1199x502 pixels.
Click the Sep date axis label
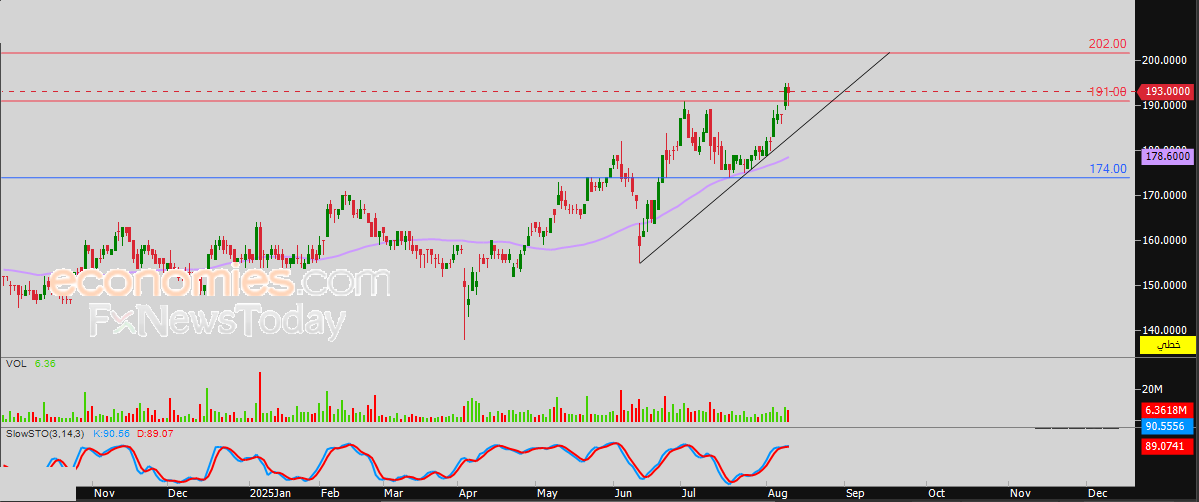point(853,494)
